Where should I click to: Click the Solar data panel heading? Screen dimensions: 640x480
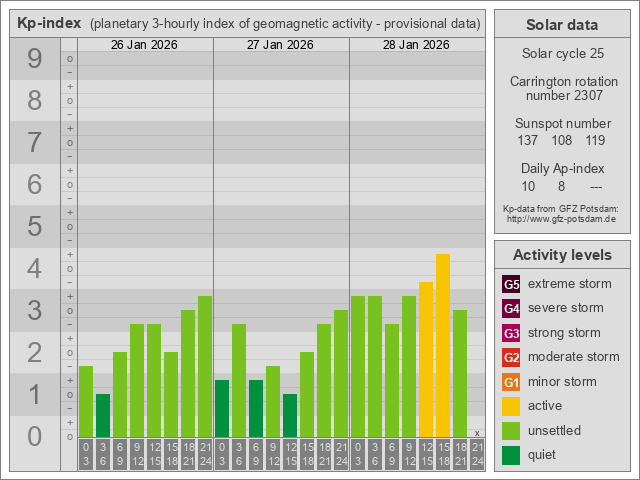click(561, 25)
